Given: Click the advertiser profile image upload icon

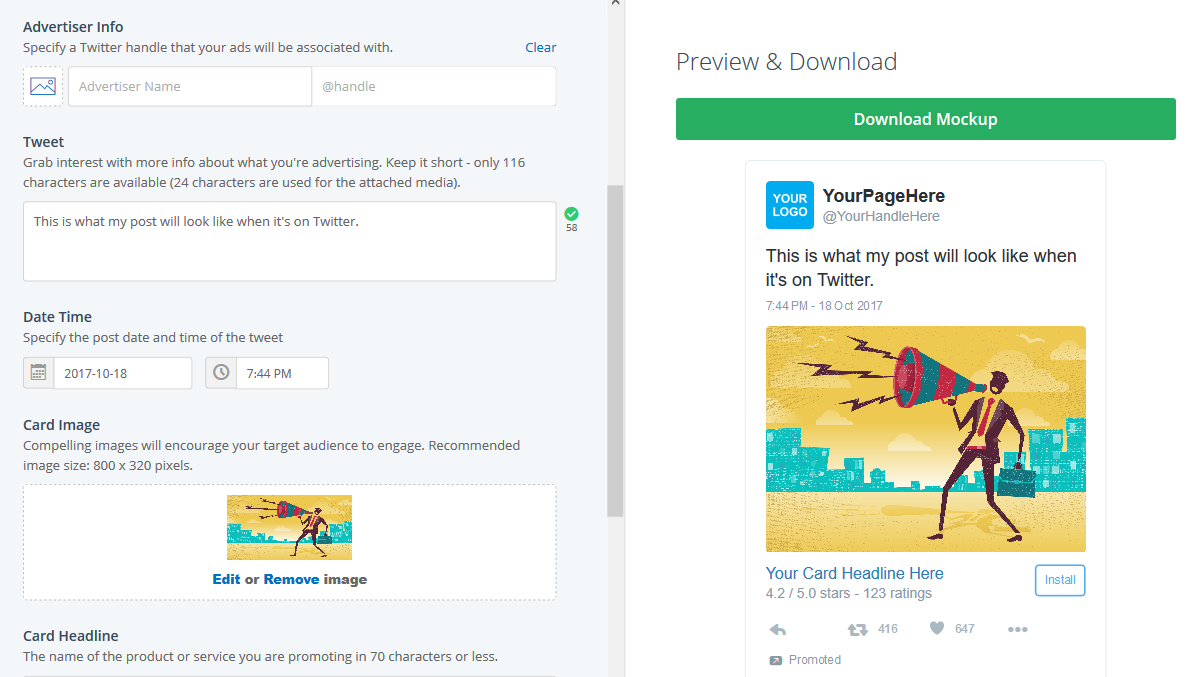Looking at the screenshot, I should (x=43, y=86).
